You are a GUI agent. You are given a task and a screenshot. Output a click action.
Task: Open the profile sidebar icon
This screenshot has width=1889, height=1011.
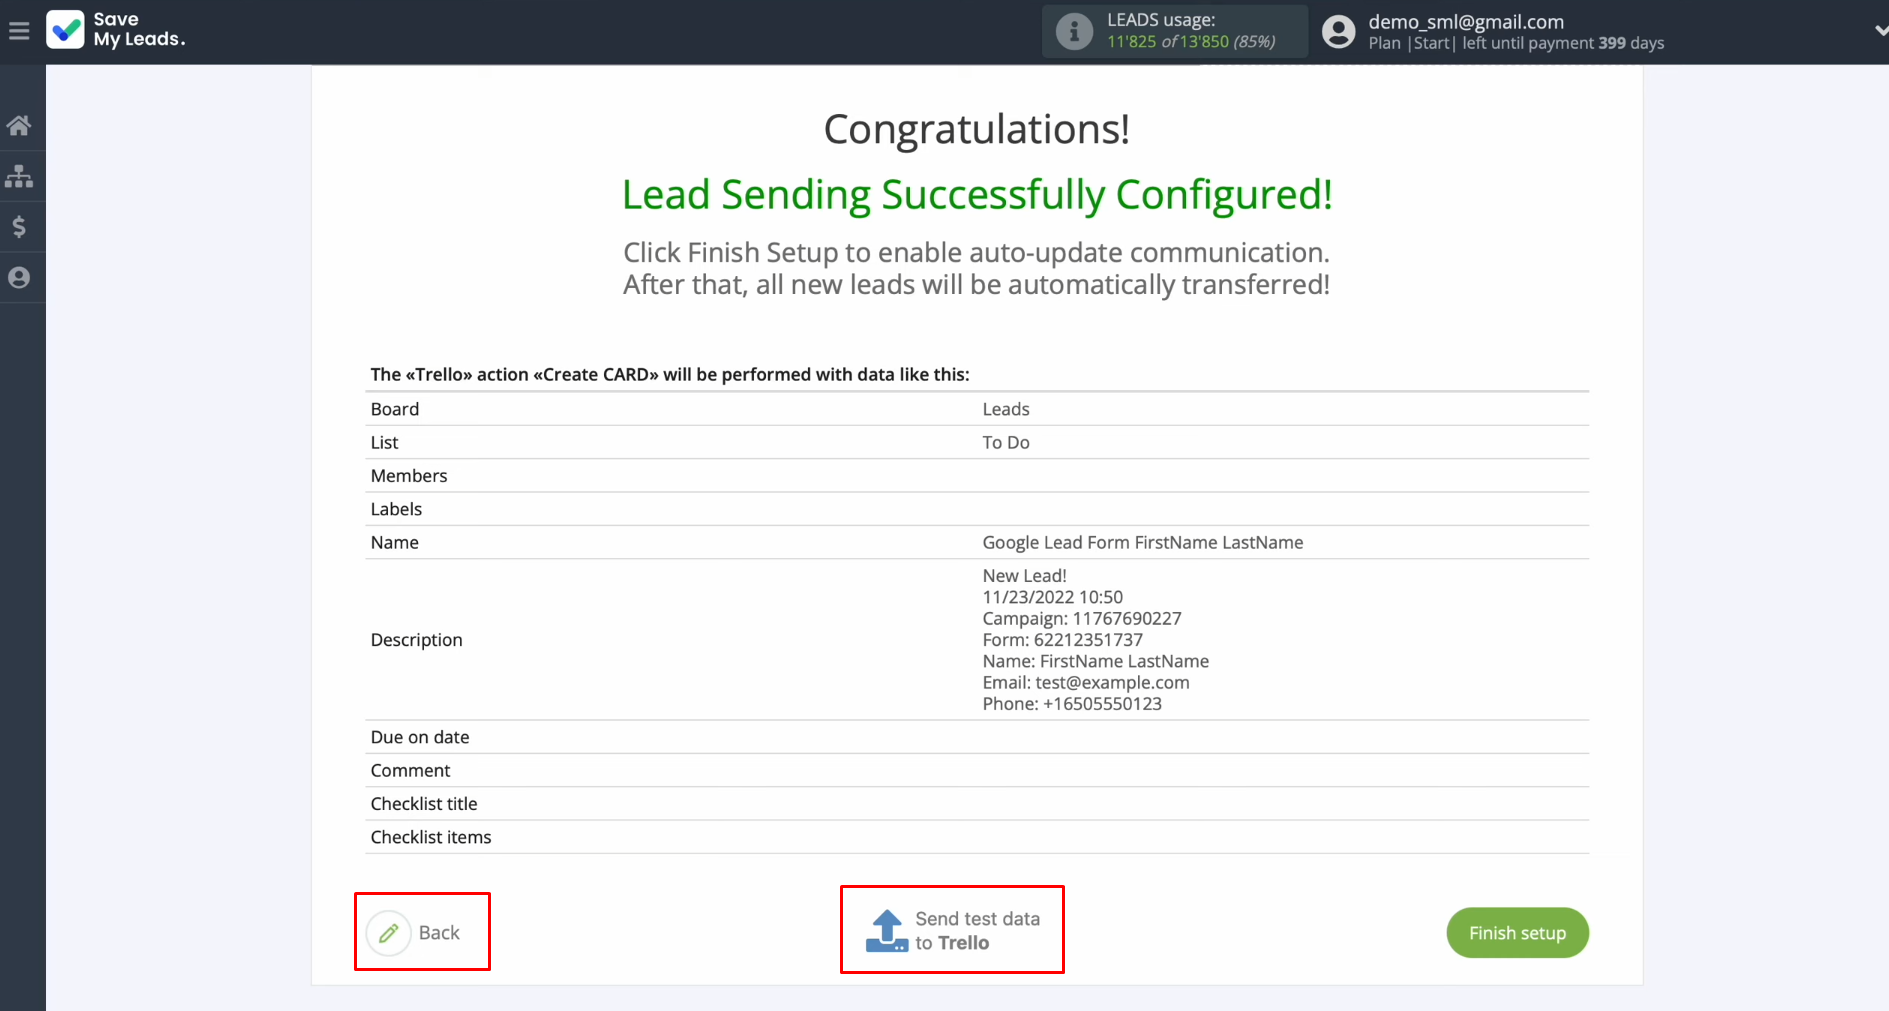click(19, 278)
